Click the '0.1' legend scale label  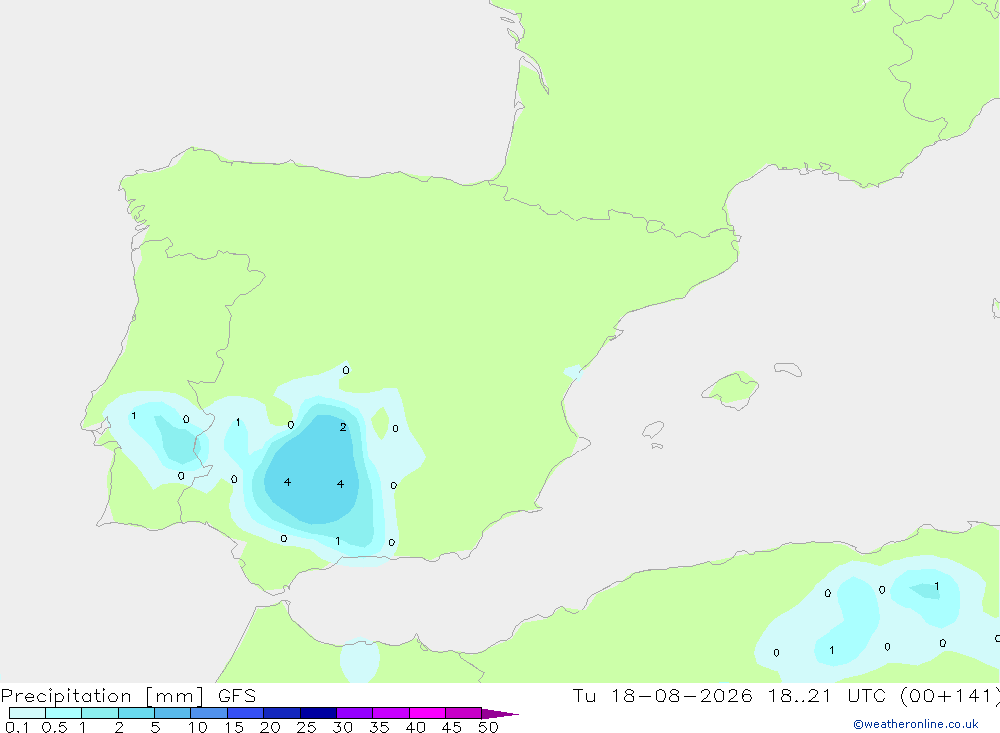point(17,727)
